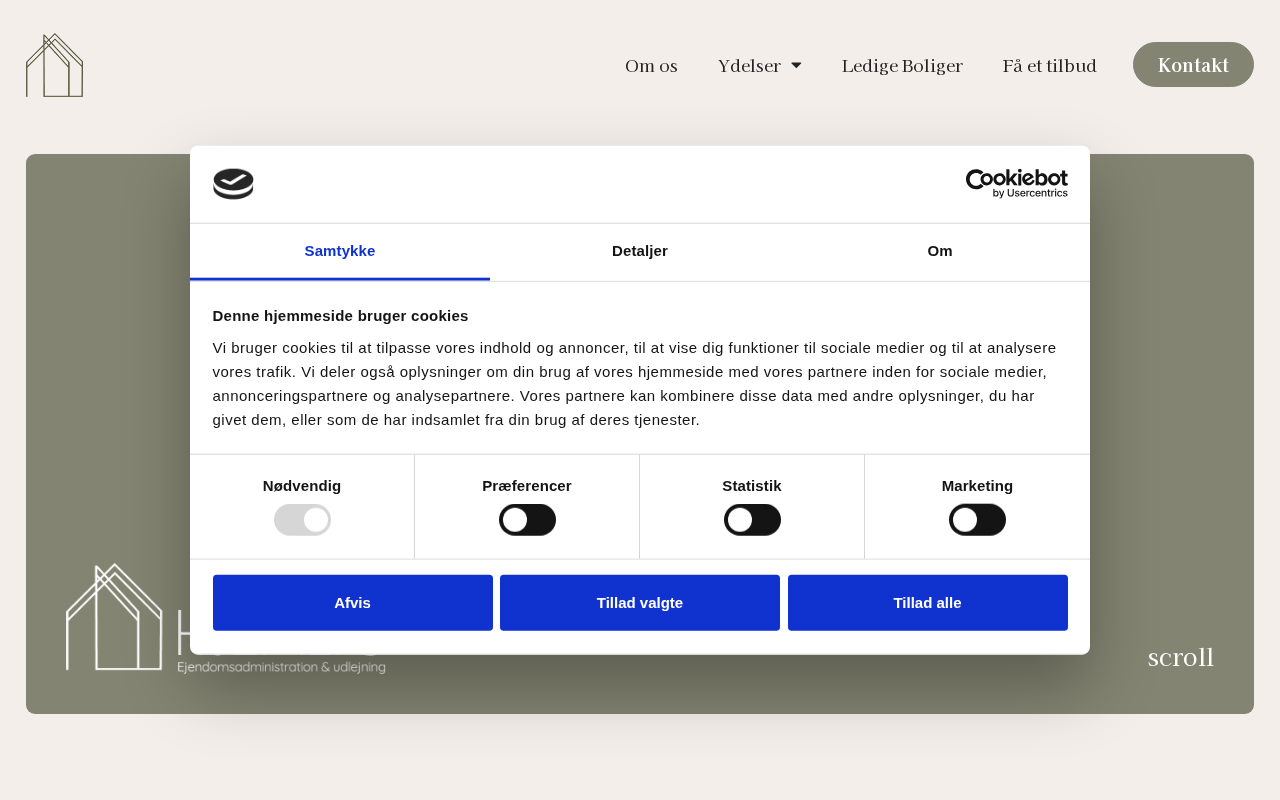The width and height of the screenshot is (1280, 800).
Task: Click the white house logo in hero banner
Action: pyautogui.click(x=114, y=618)
